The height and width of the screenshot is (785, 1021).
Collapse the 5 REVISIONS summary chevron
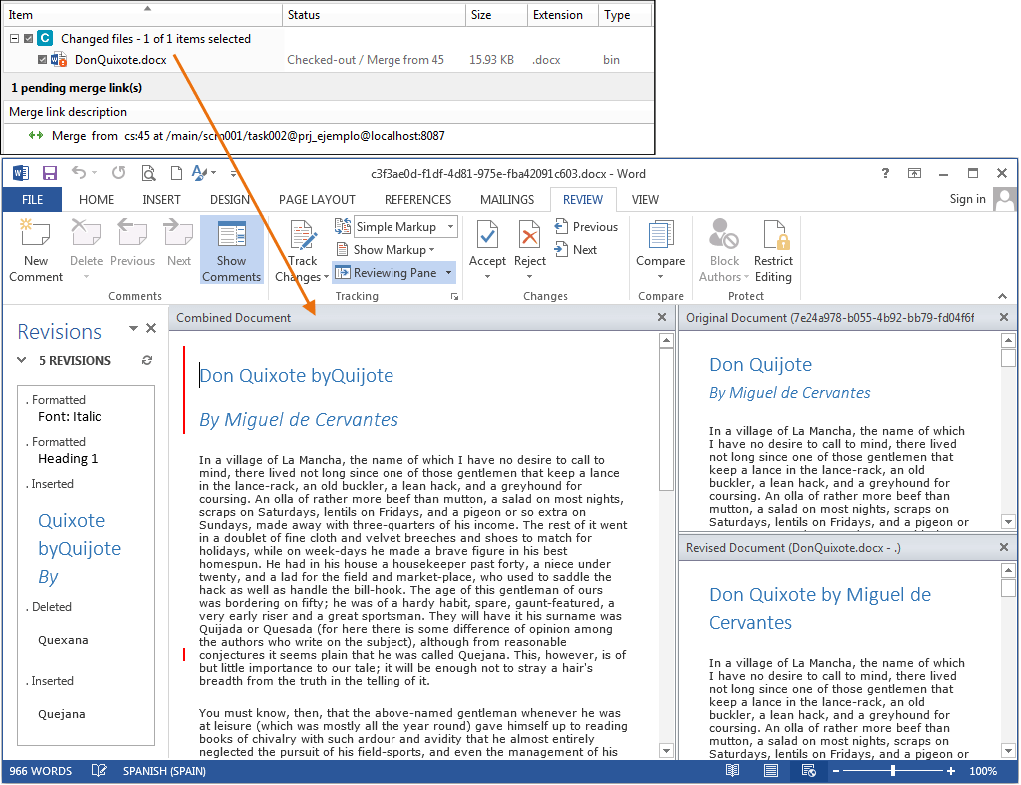(x=21, y=360)
